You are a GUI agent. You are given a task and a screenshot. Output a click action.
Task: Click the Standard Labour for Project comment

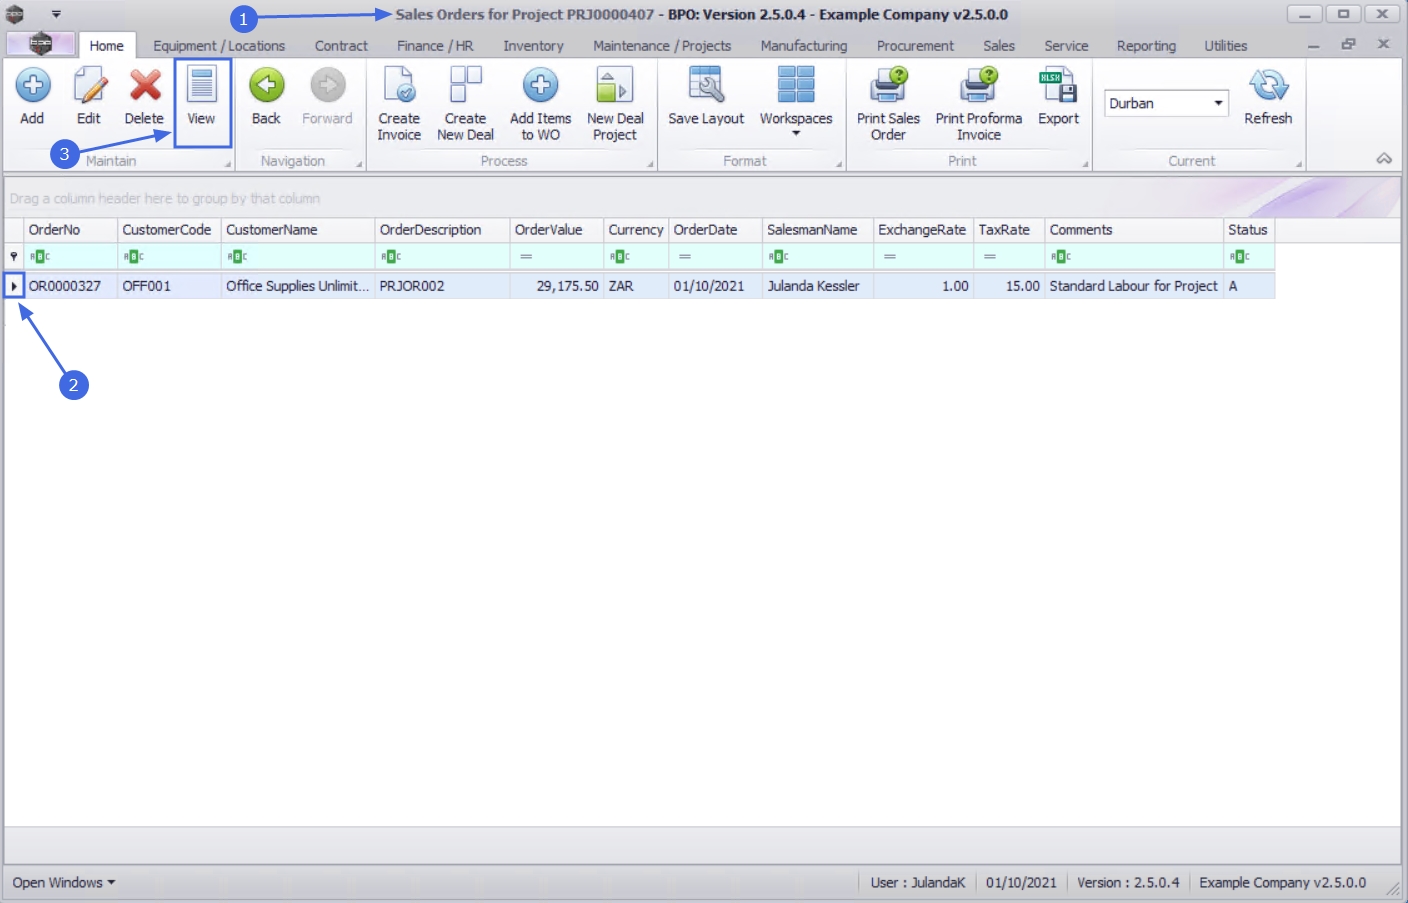point(1134,286)
